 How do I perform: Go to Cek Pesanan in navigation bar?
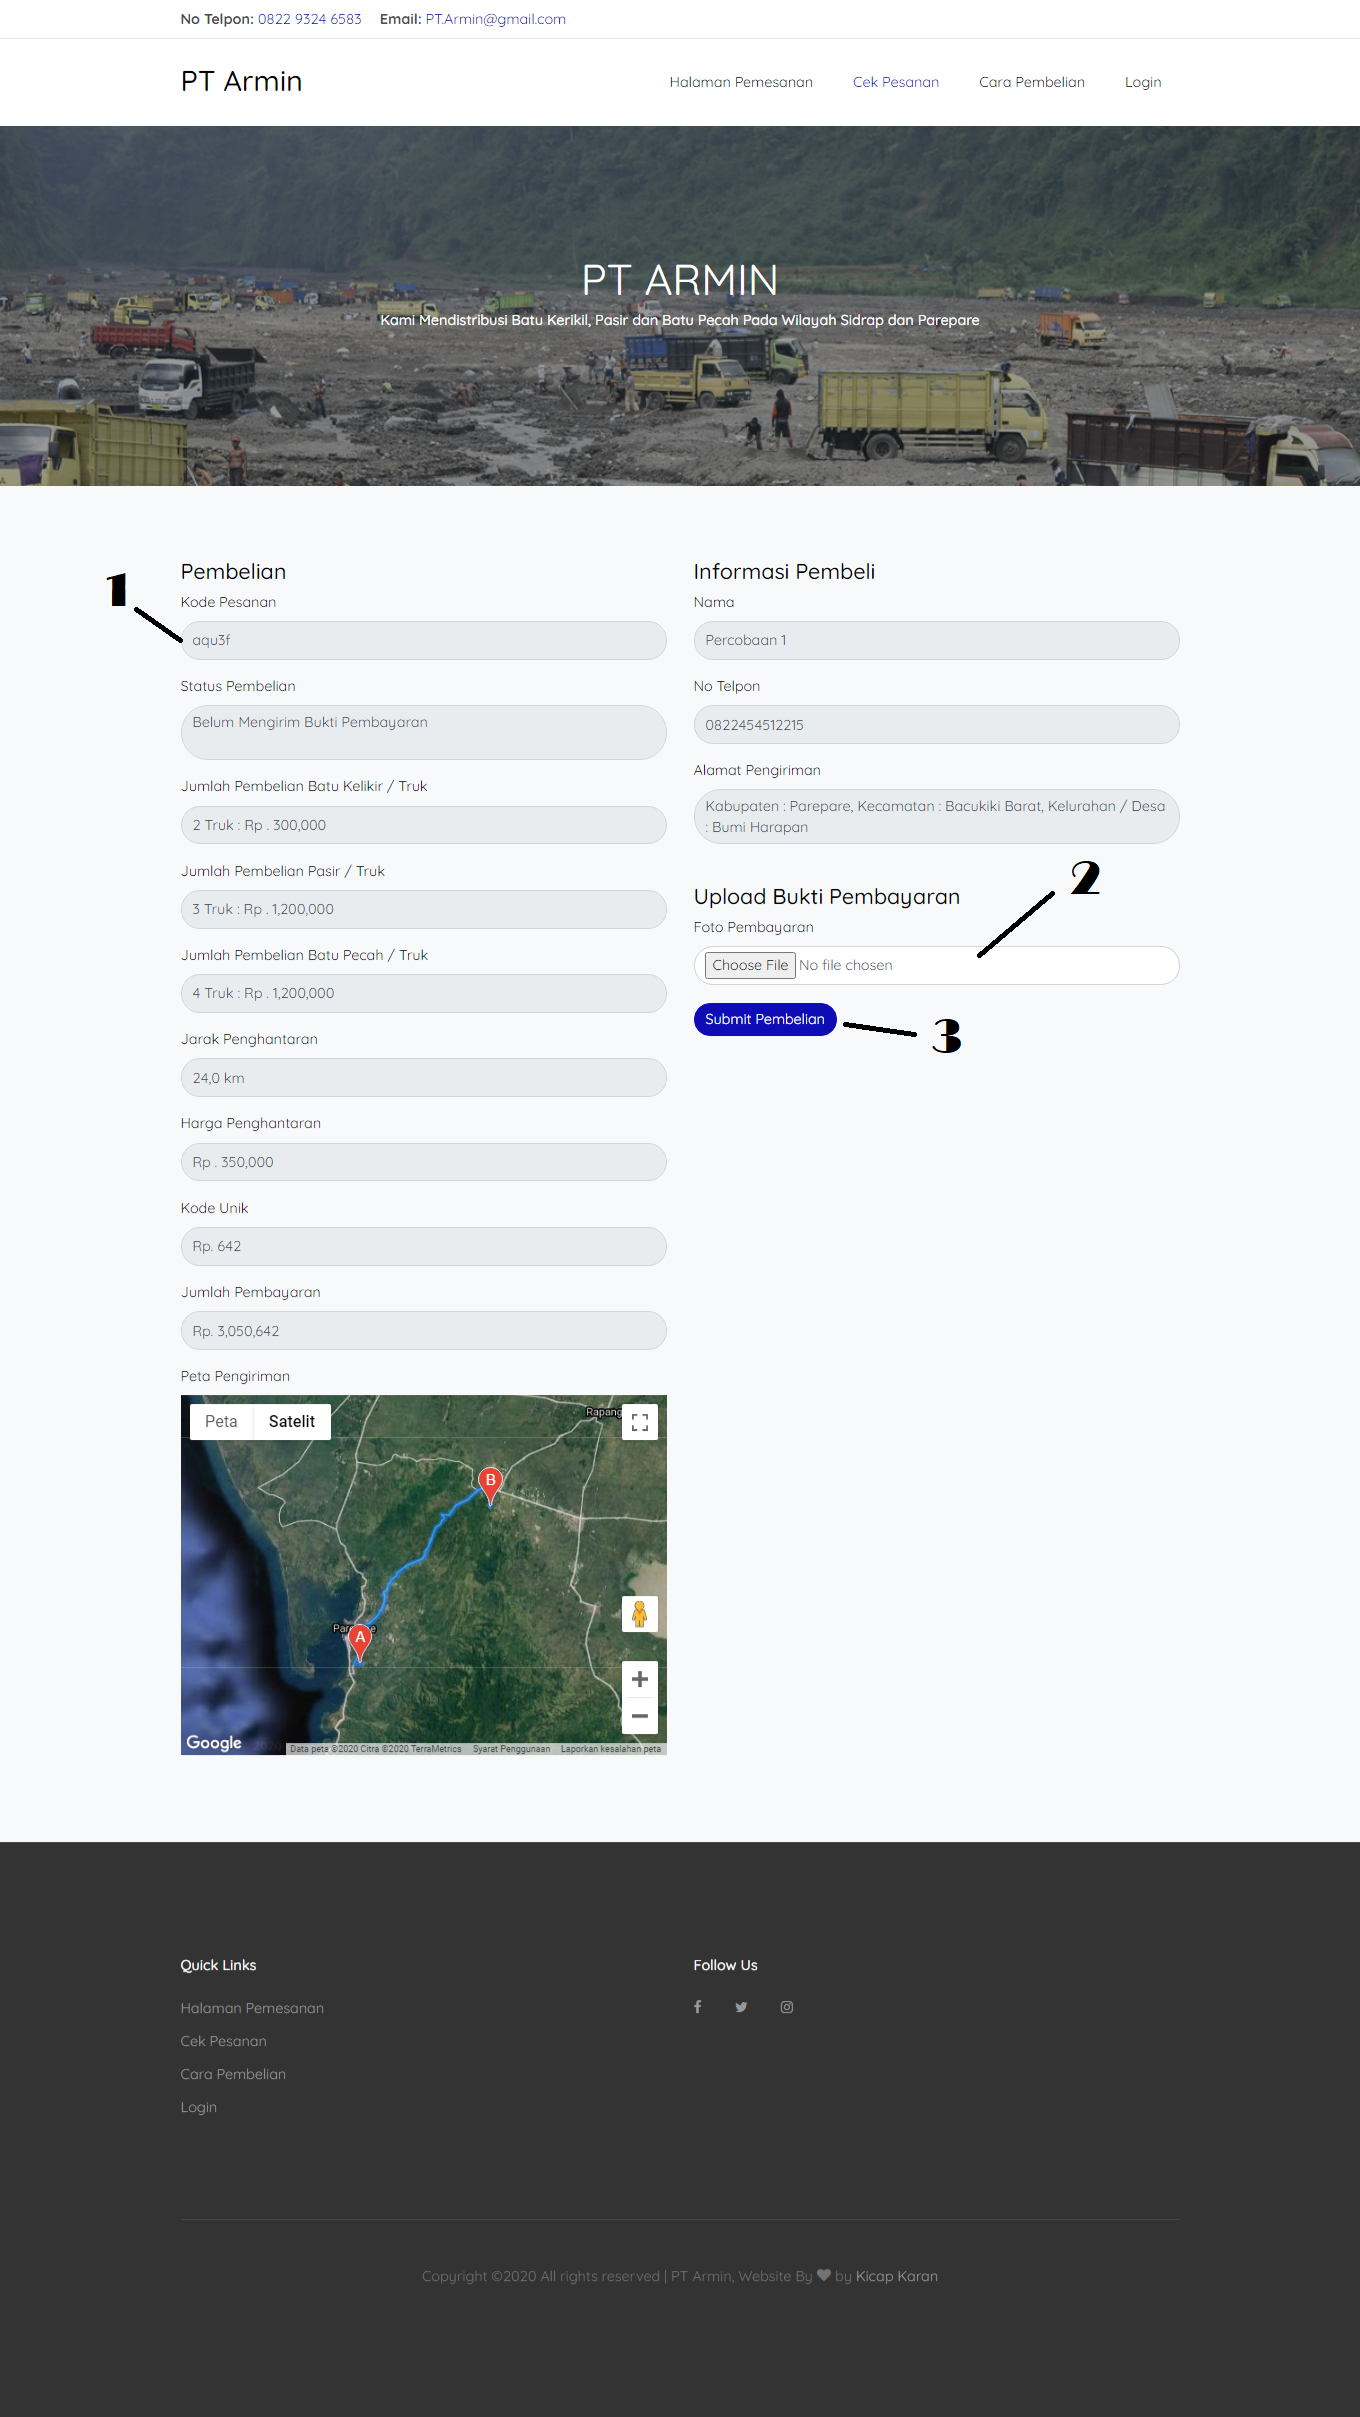coord(895,82)
